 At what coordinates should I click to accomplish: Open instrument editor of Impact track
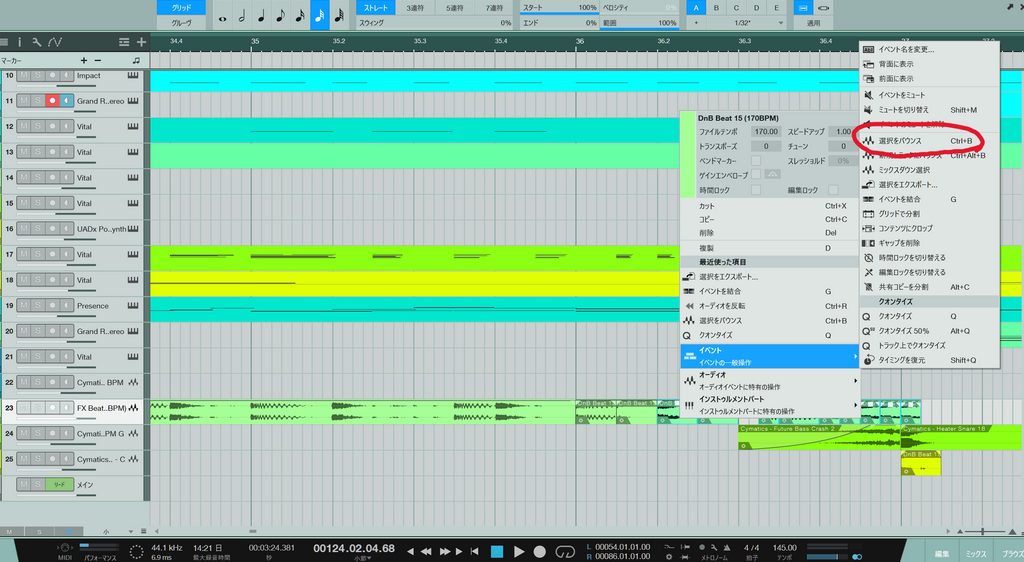pyautogui.click(x=133, y=75)
